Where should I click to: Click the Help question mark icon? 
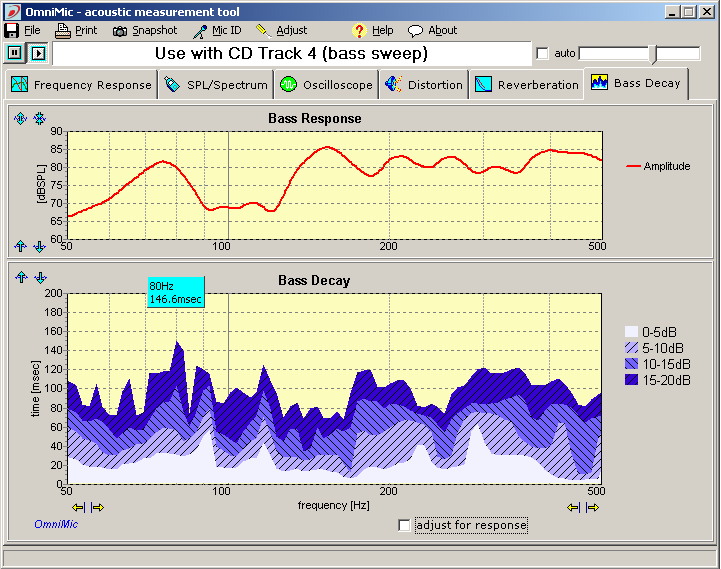coord(360,30)
